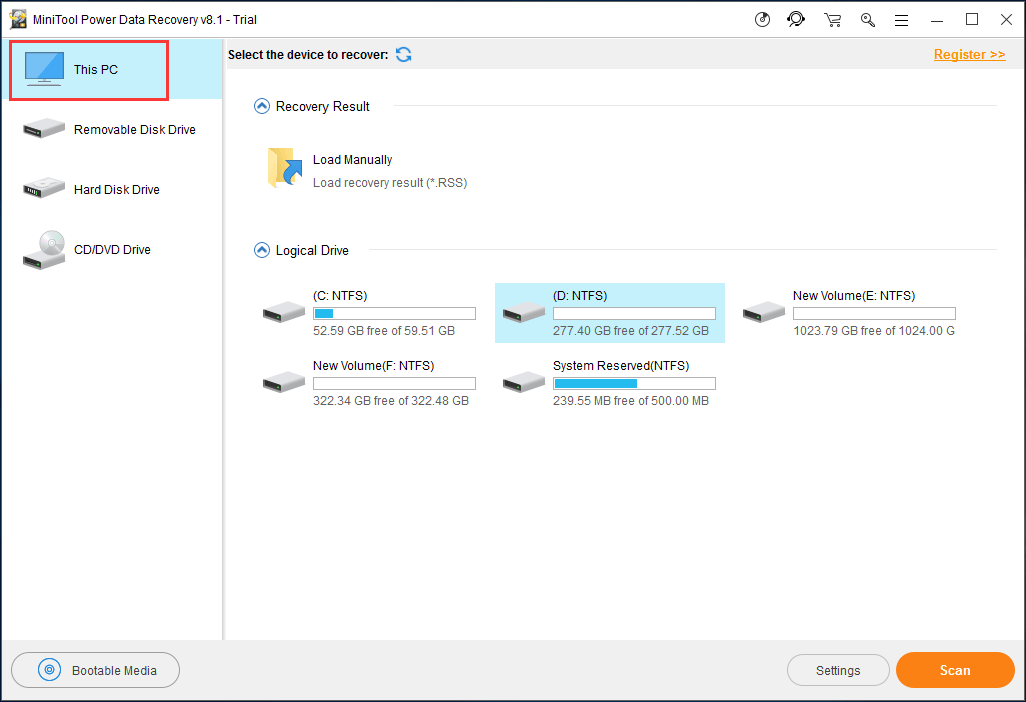
Task: Select the (C: NTFS) drive icon
Action: [284, 312]
